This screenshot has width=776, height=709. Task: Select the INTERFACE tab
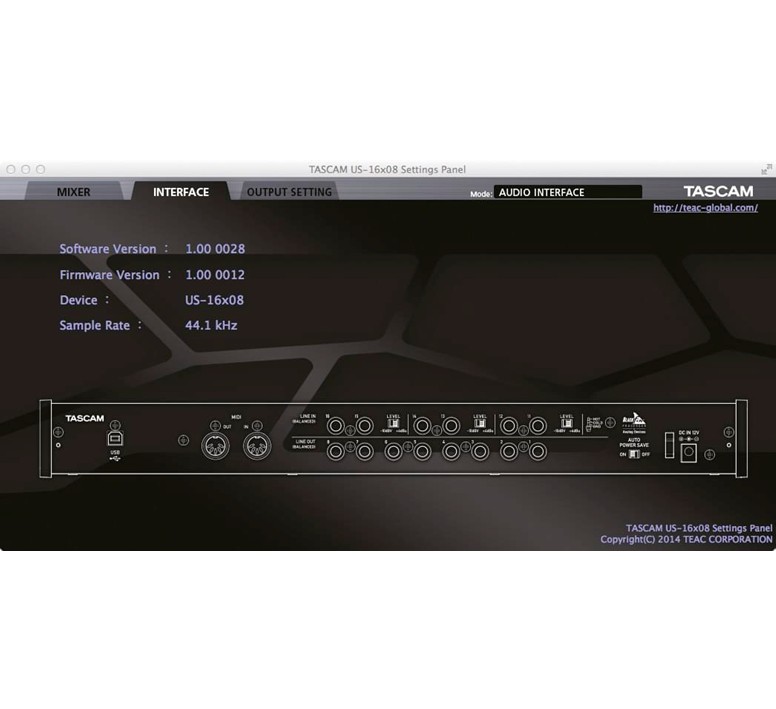point(181,192)
